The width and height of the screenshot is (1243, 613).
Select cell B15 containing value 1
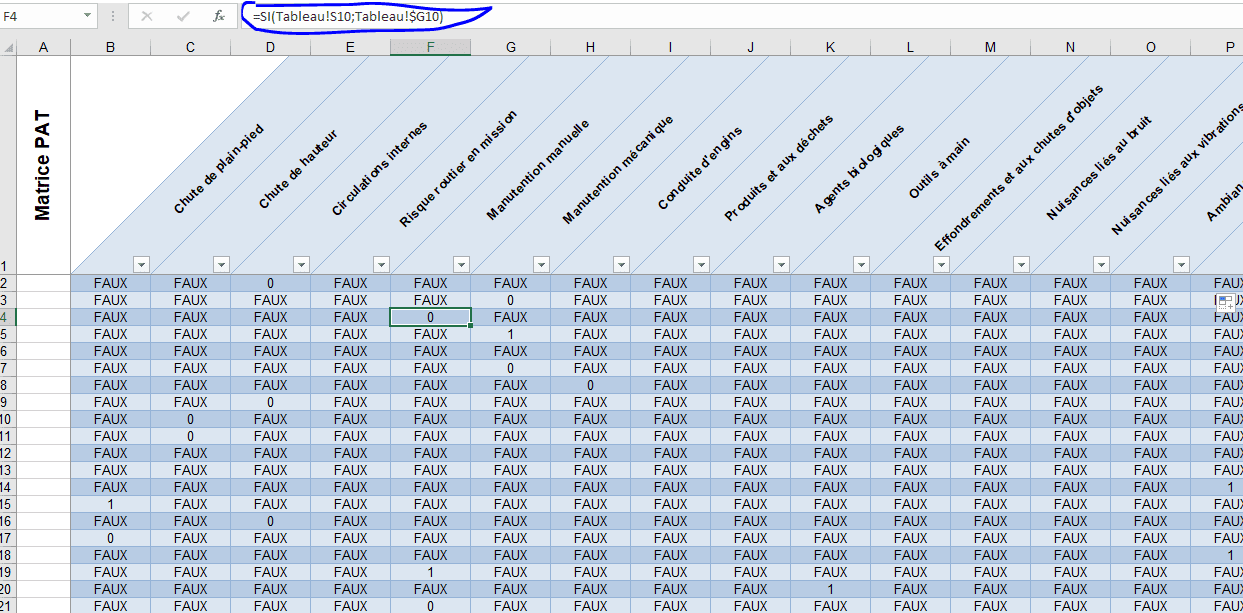(x=110, y=504)
